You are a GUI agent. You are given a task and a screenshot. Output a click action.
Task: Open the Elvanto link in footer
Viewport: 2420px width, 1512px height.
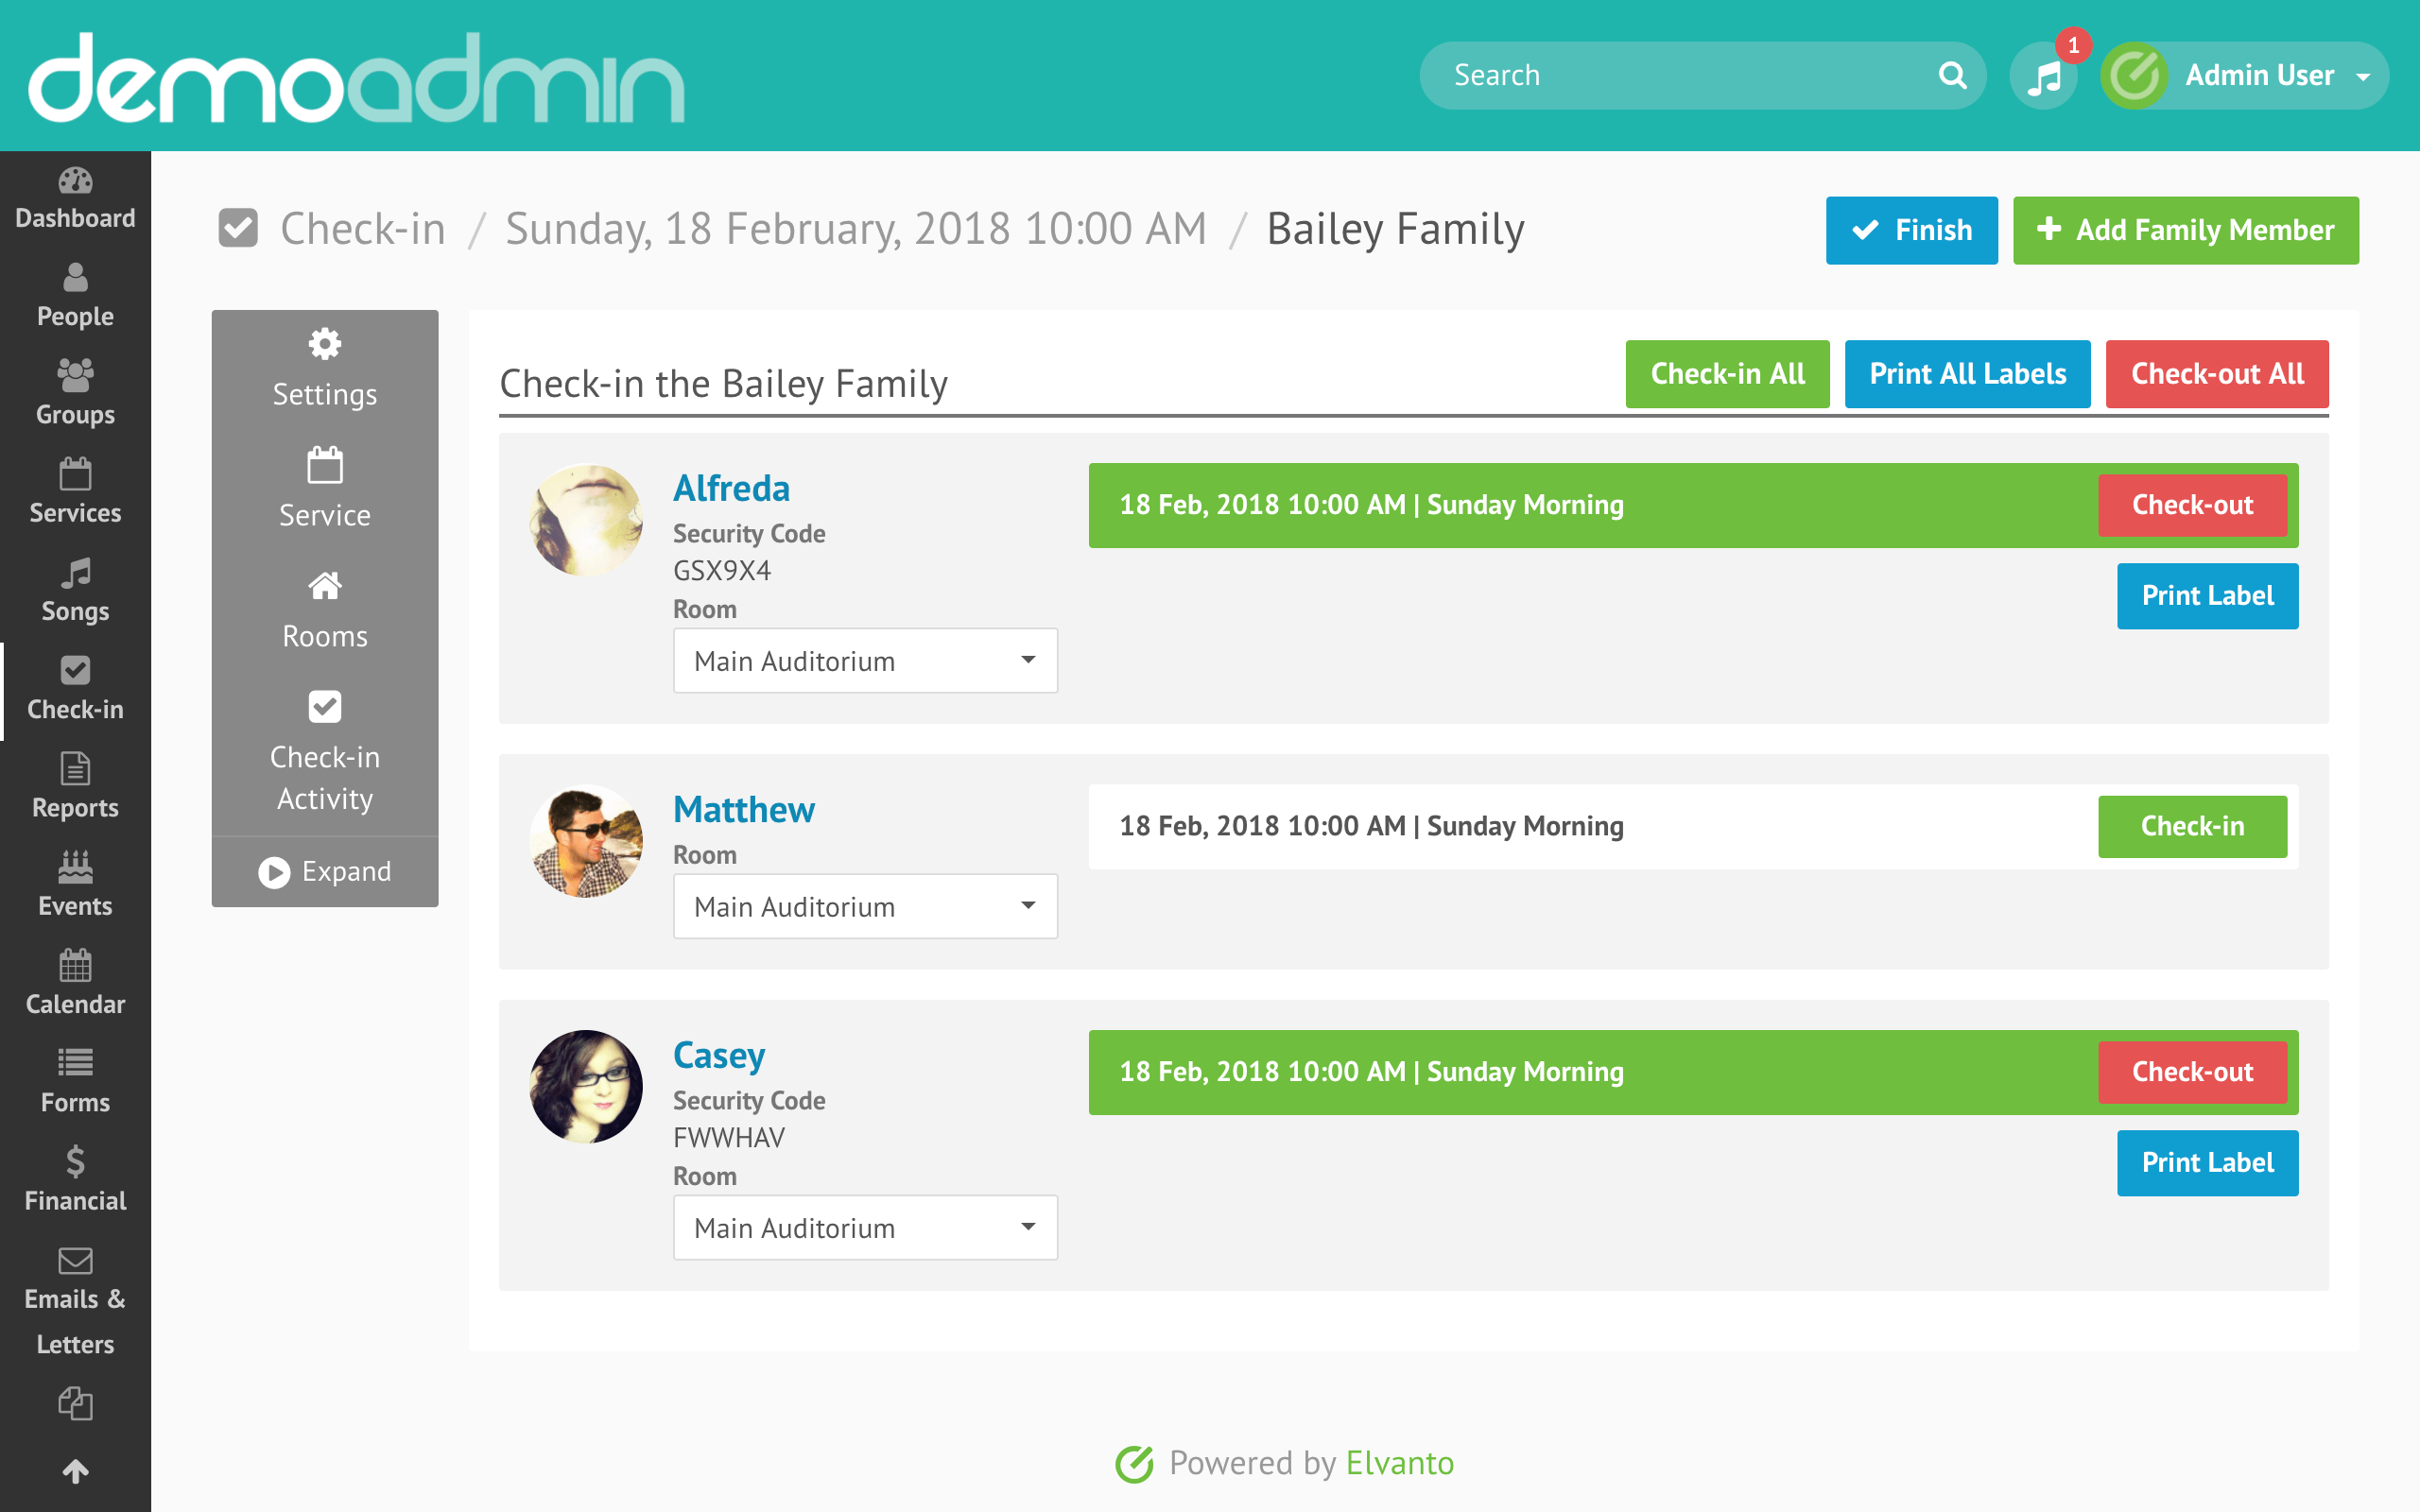click(x=1398, y=1462)
